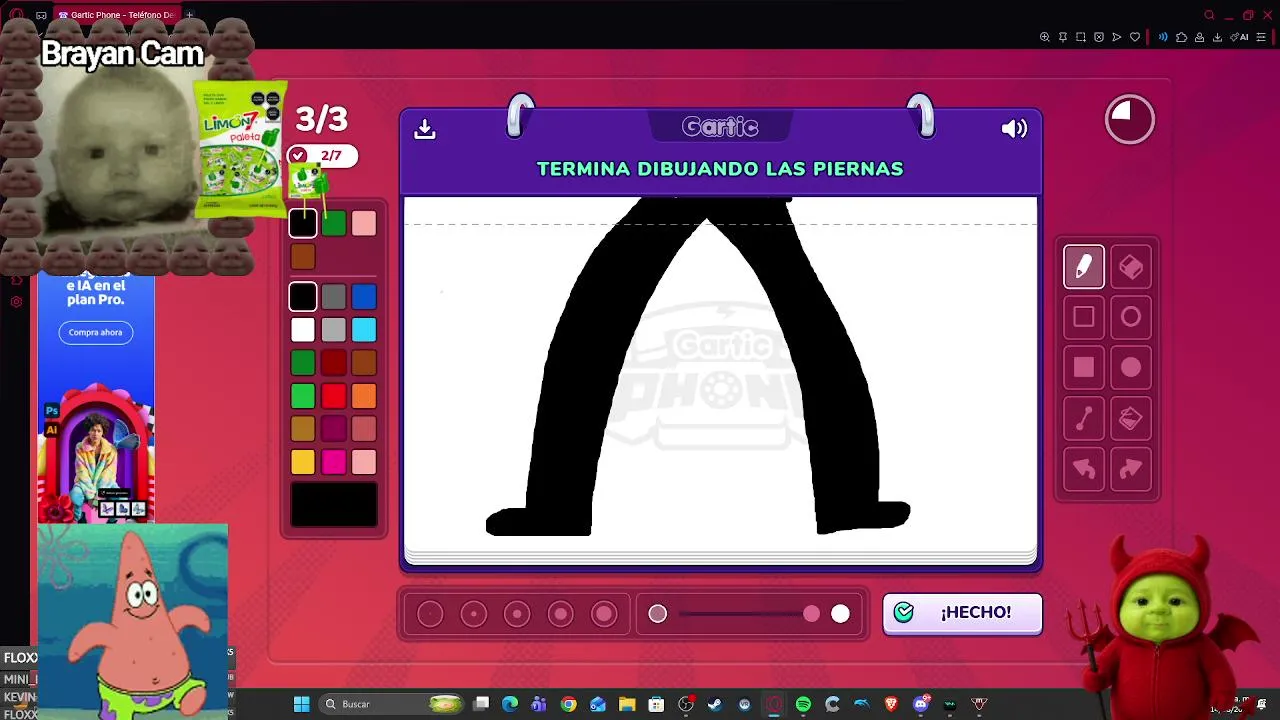Viewport: 1280px width, 720px height.
Task: Select the eraser tool
Action: (1131, 267)
